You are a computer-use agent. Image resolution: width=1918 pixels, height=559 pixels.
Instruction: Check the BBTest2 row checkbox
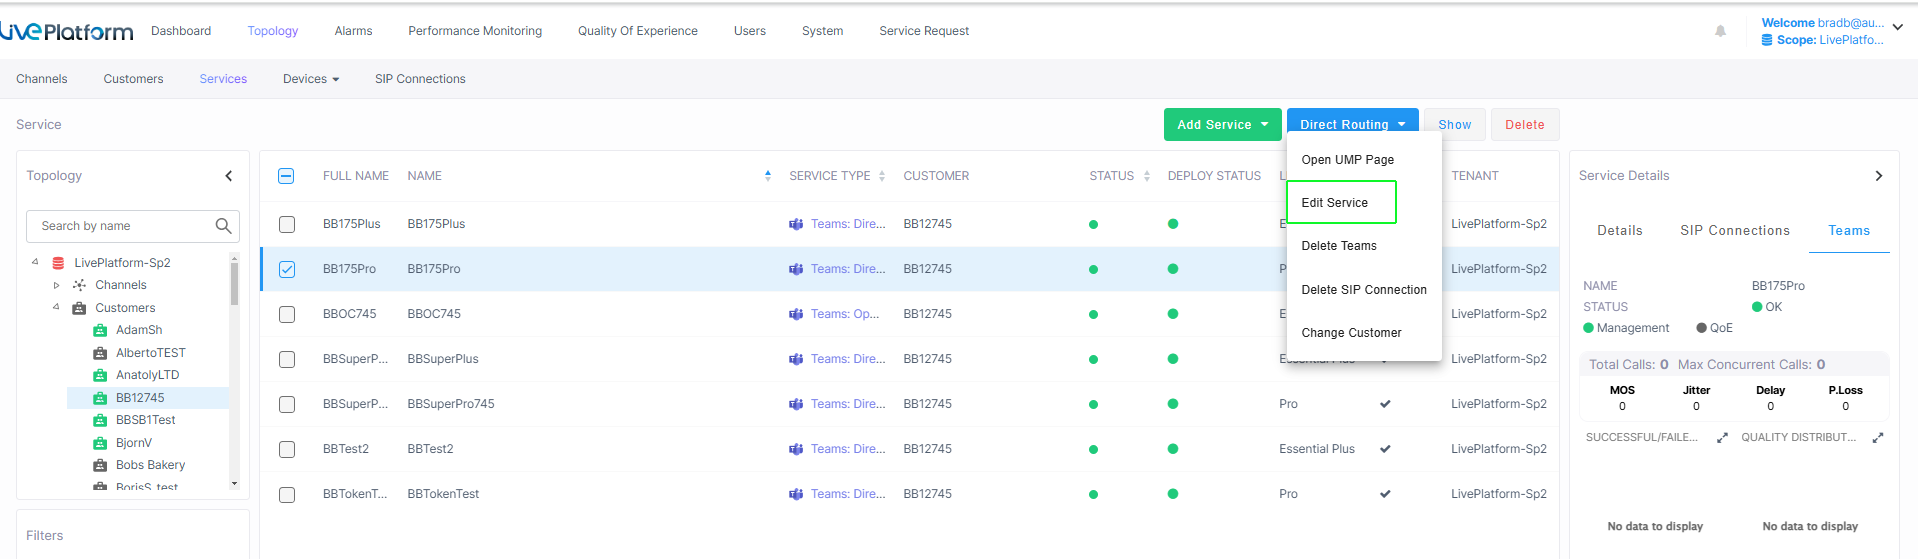tap(287, 449)
